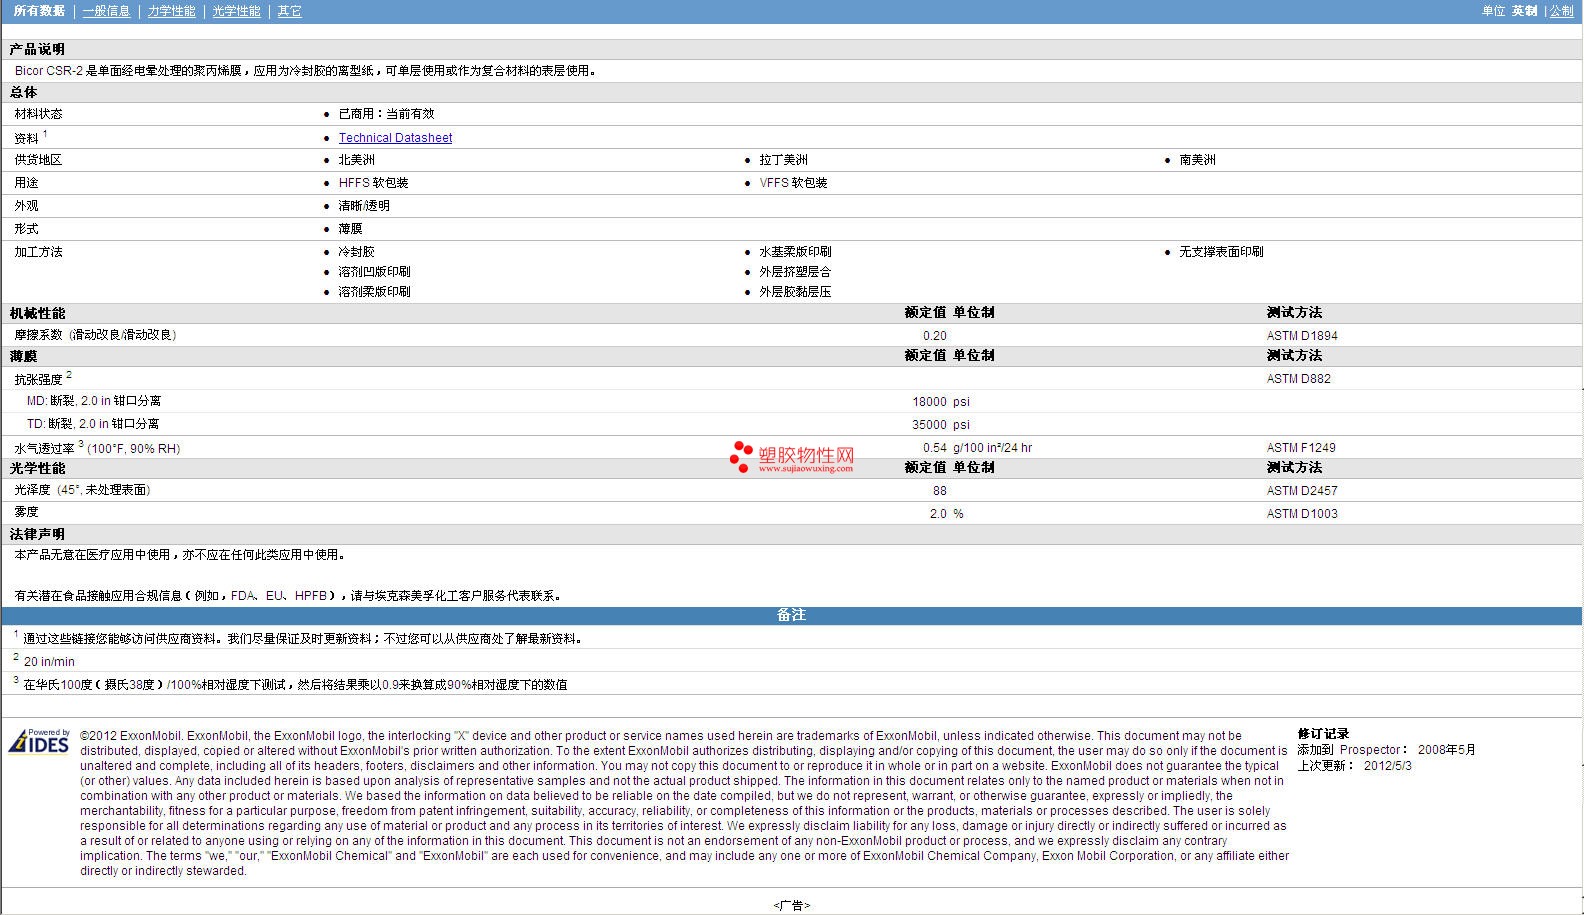
Task: Select the blue 备注 header bar
Action: click(791, 615)
